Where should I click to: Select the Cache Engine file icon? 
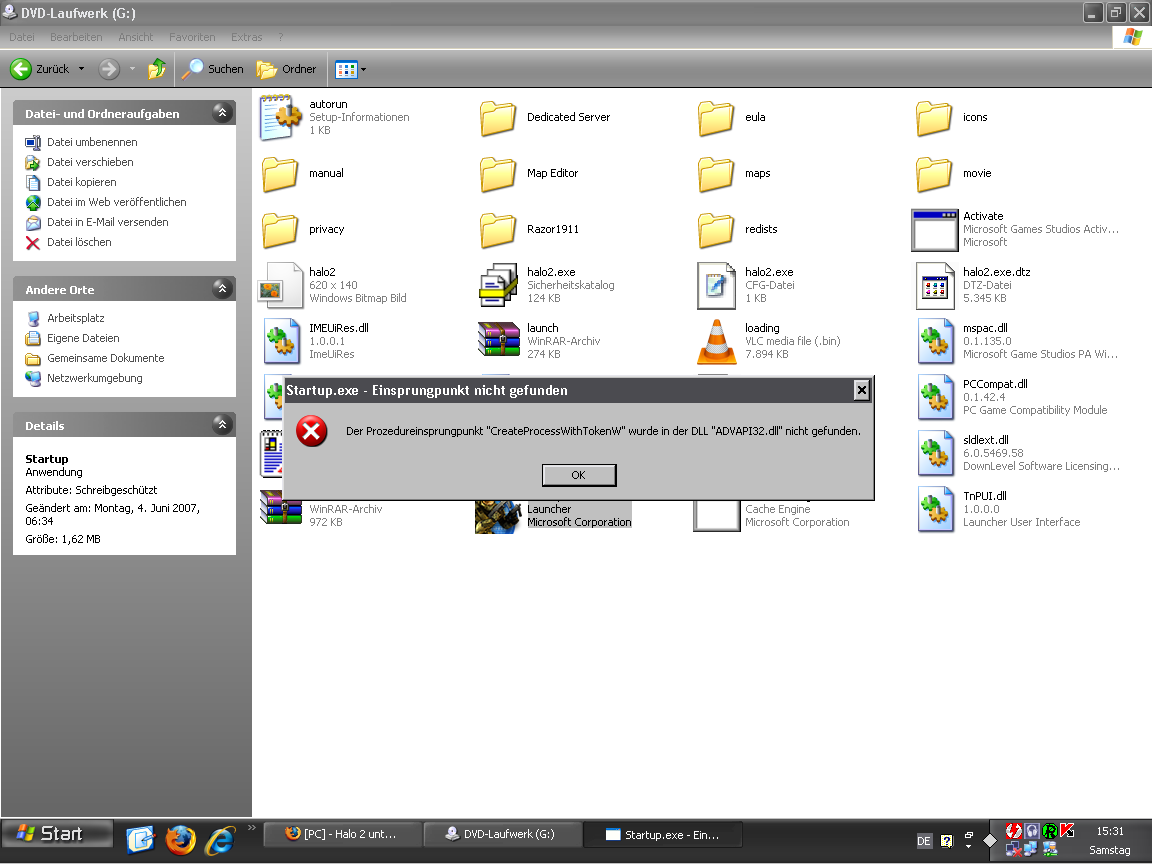(x=716, y=515)
